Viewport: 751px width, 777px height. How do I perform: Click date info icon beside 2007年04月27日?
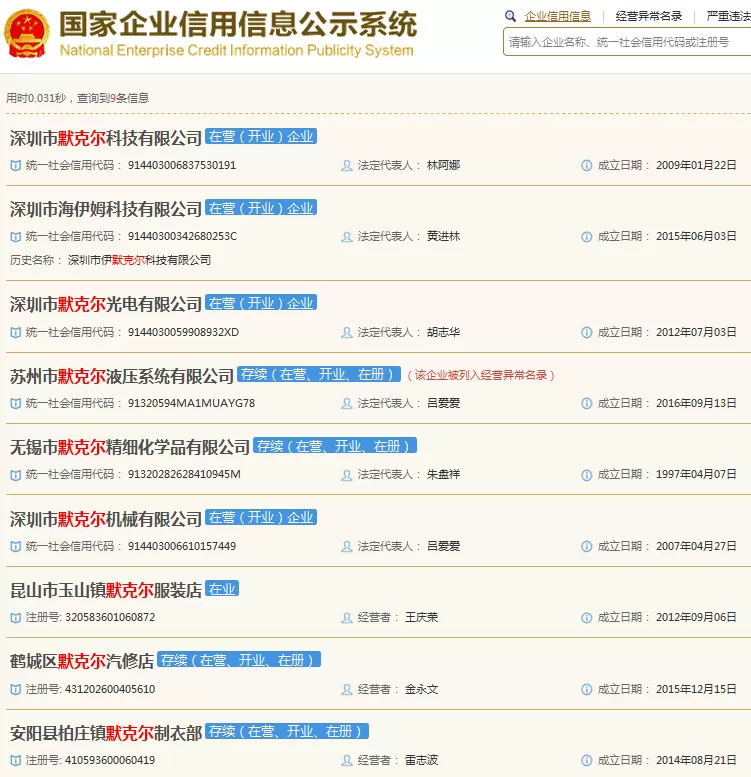click(x=587, y=547)
